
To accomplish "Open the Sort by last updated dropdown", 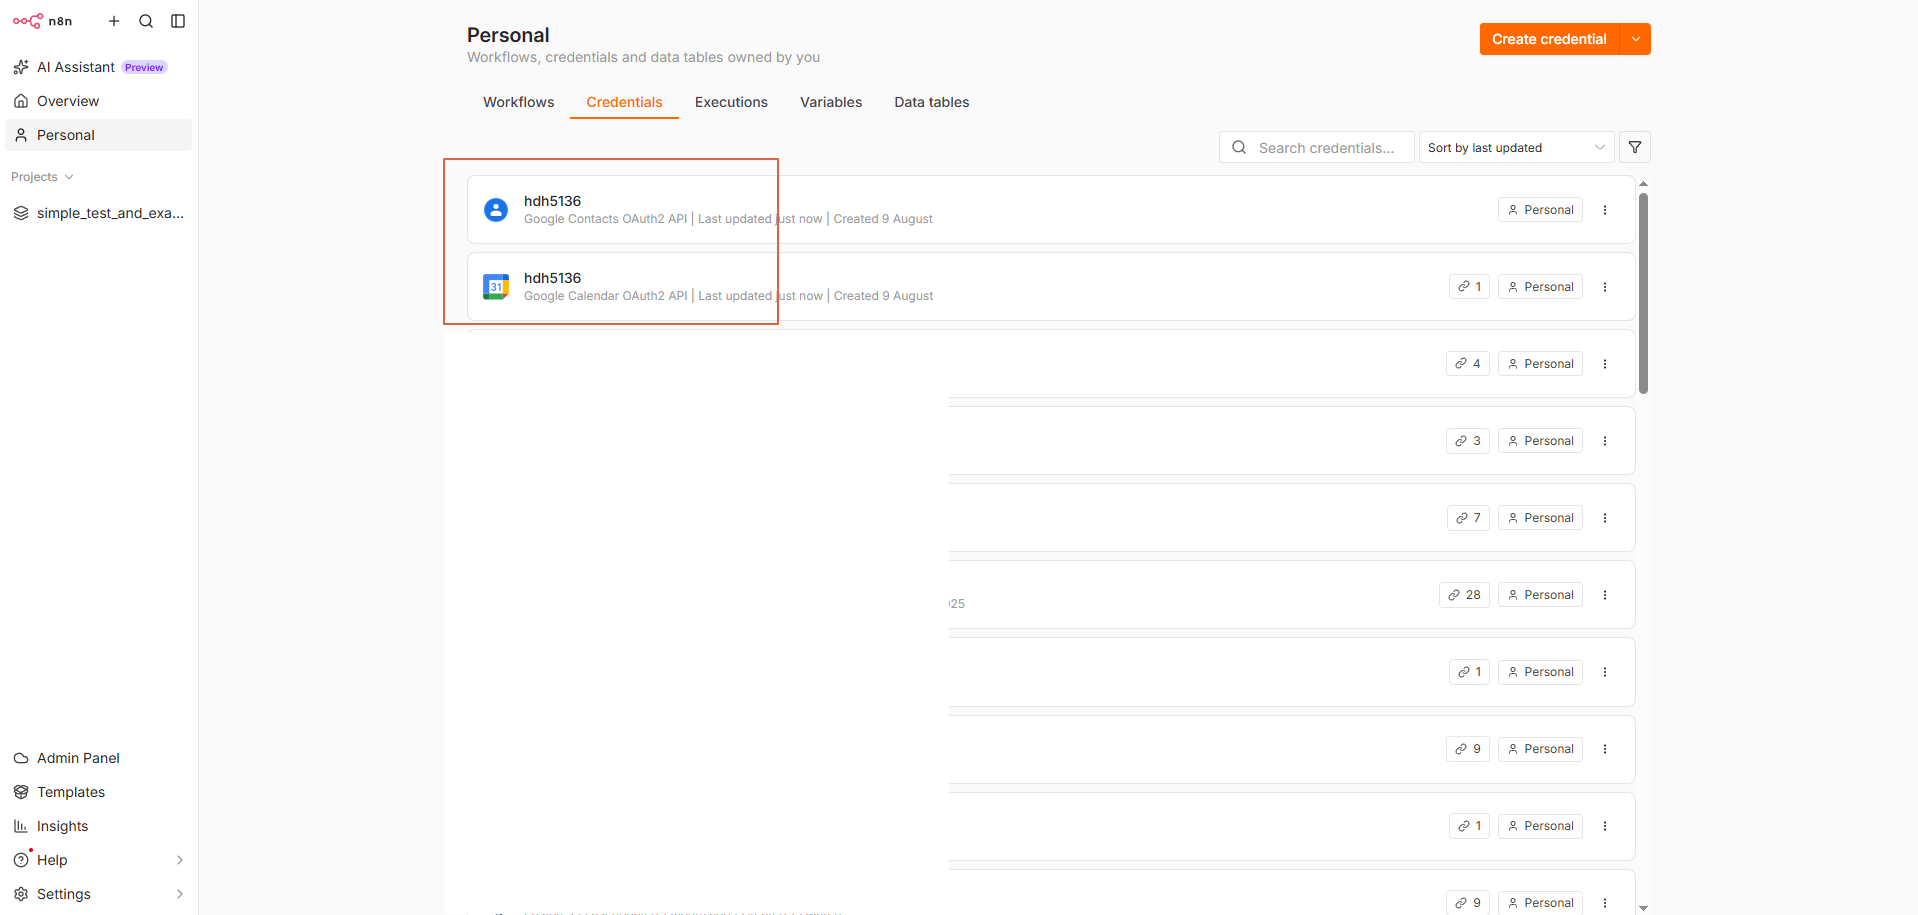I will coord(1516,147).
